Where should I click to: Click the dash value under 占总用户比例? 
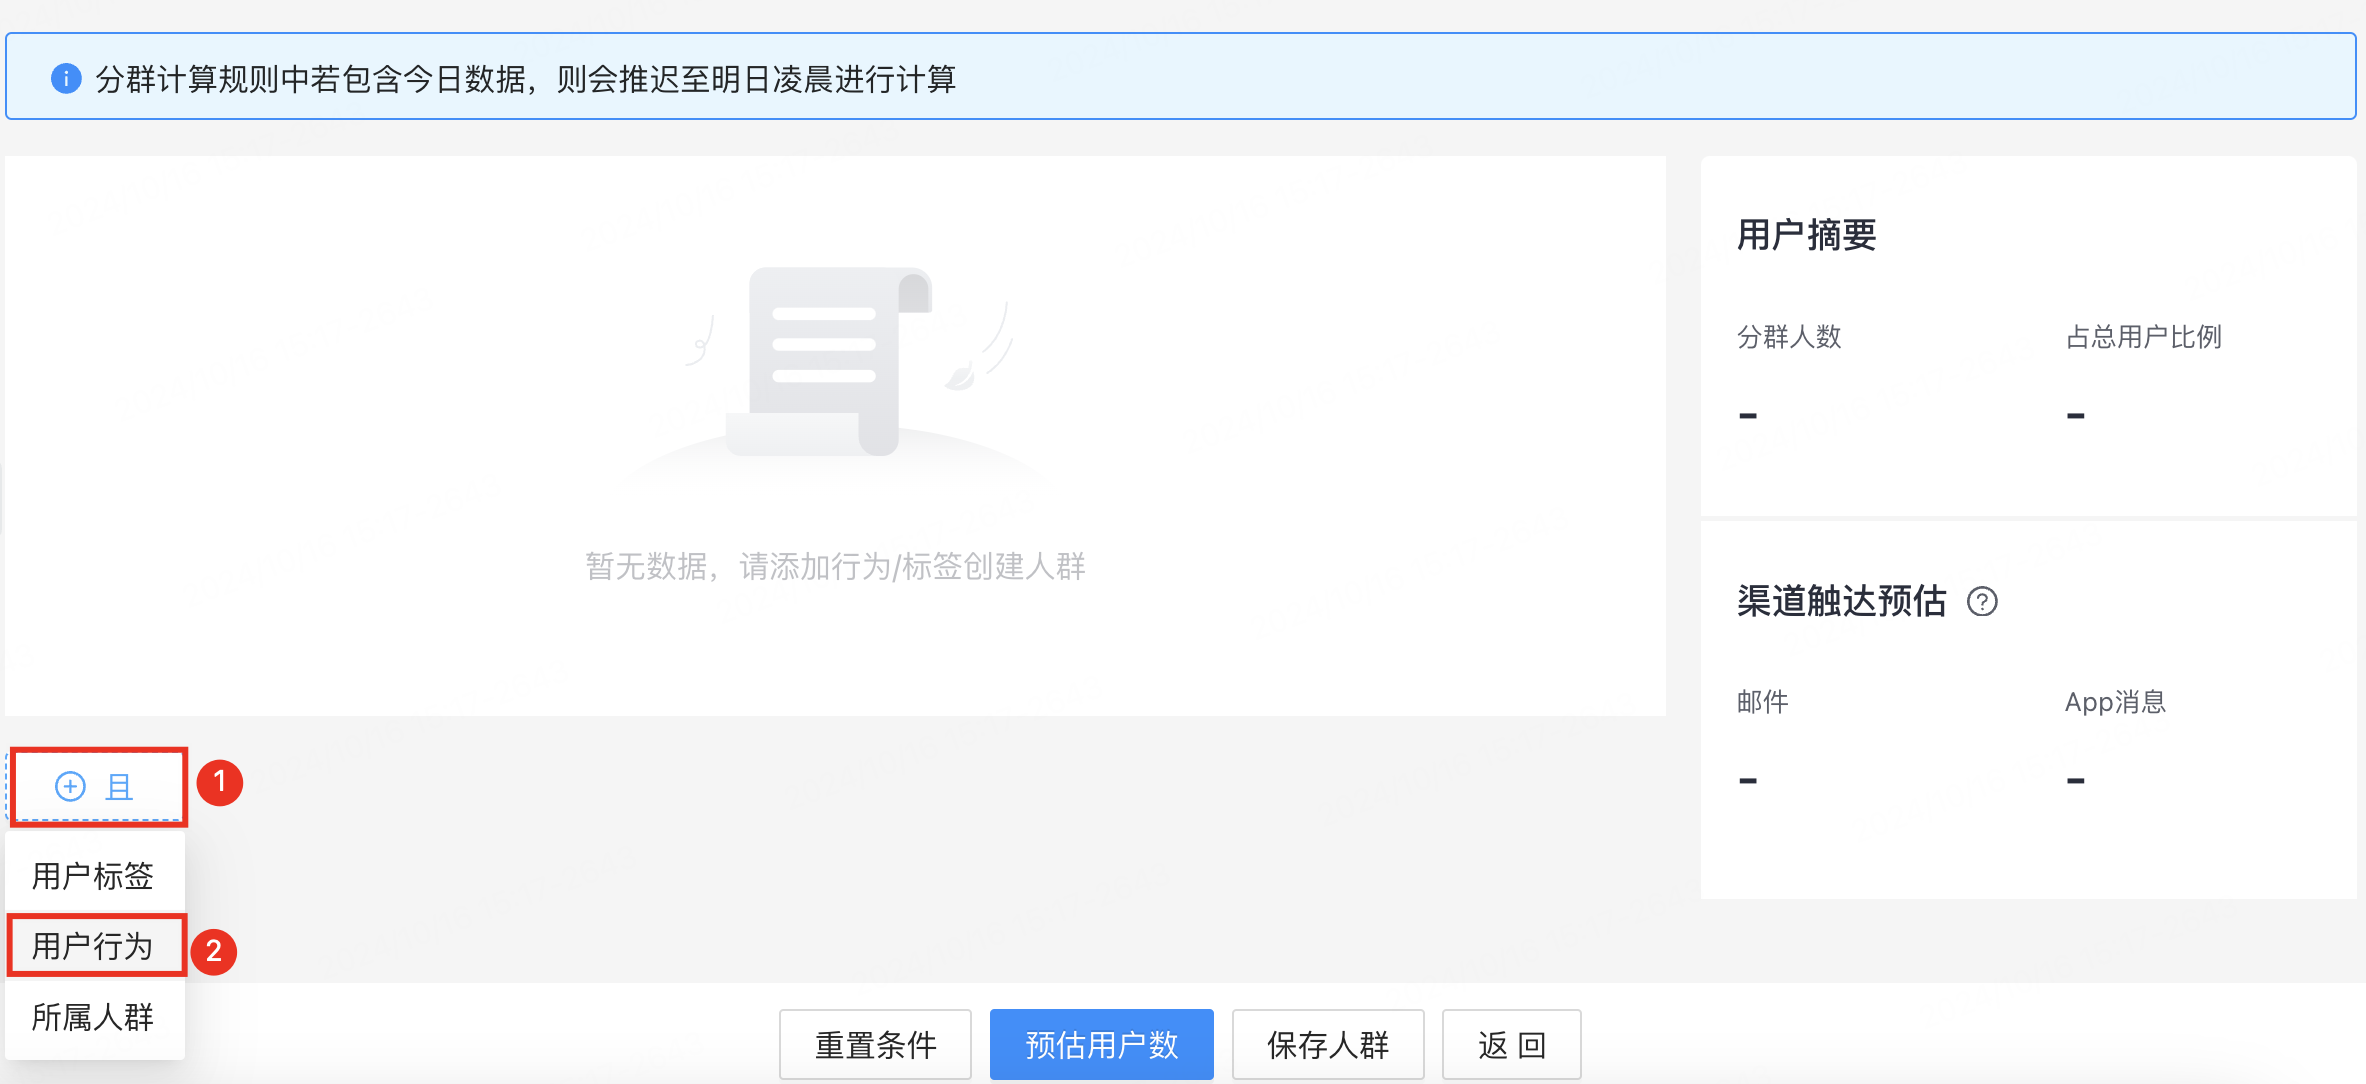point(2076,415)
